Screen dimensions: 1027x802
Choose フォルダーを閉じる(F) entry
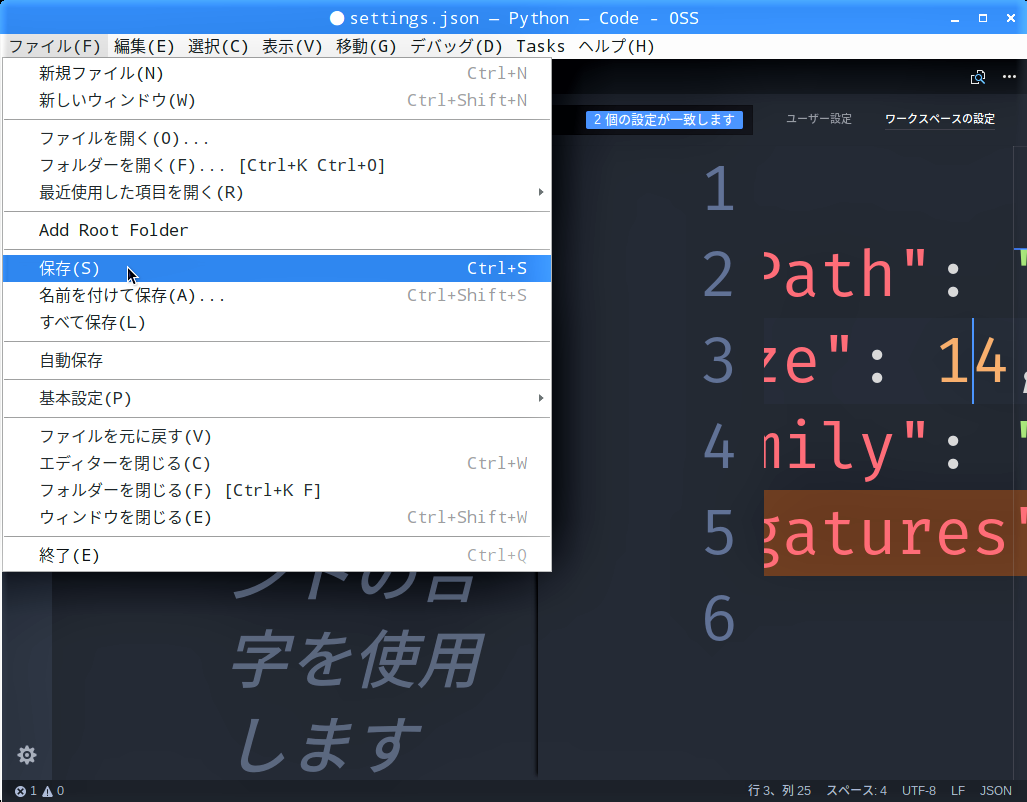[x=277, y=490]
